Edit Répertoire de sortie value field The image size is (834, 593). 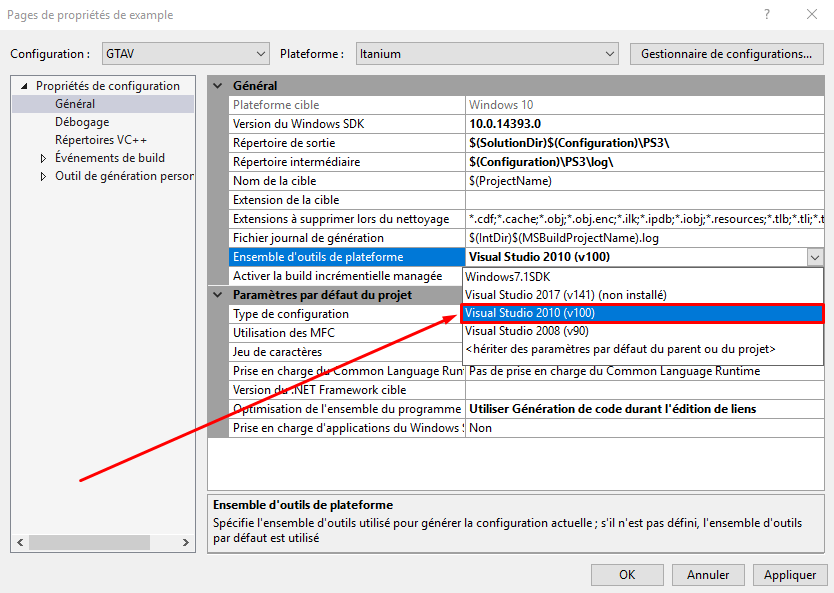(645, 143)
